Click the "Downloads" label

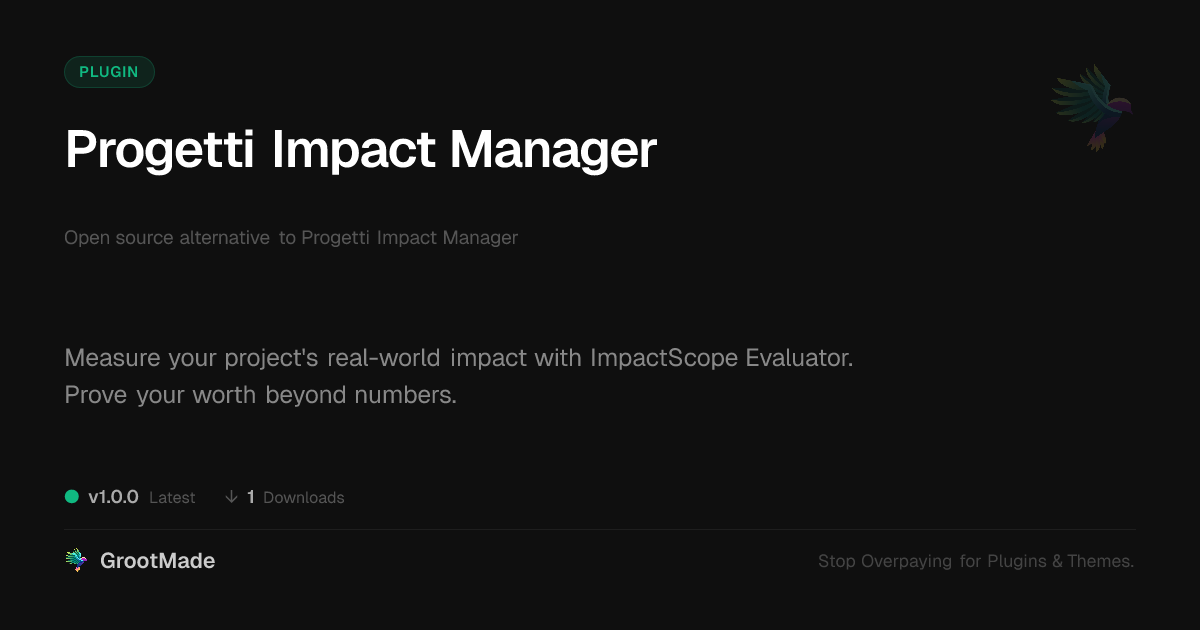(303, 498)
